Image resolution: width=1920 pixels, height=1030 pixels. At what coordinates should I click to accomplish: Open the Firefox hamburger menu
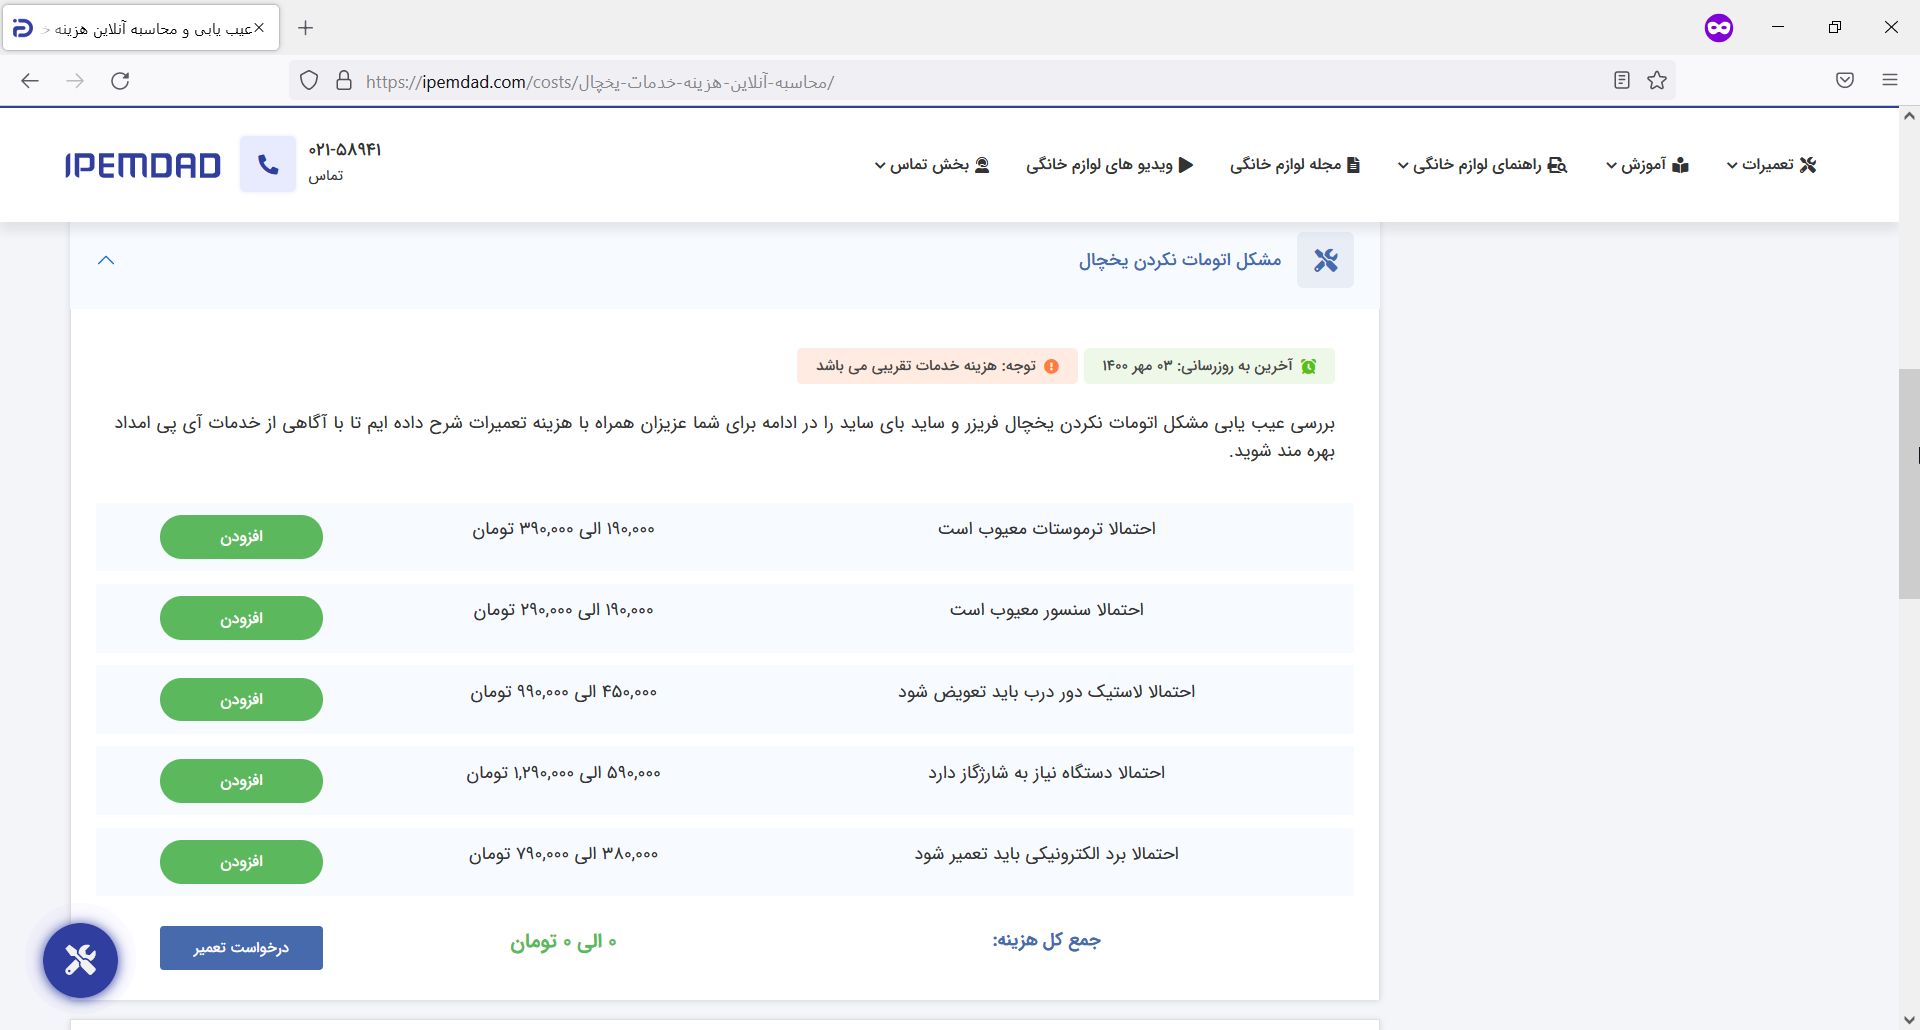[x=1890, y=81]
